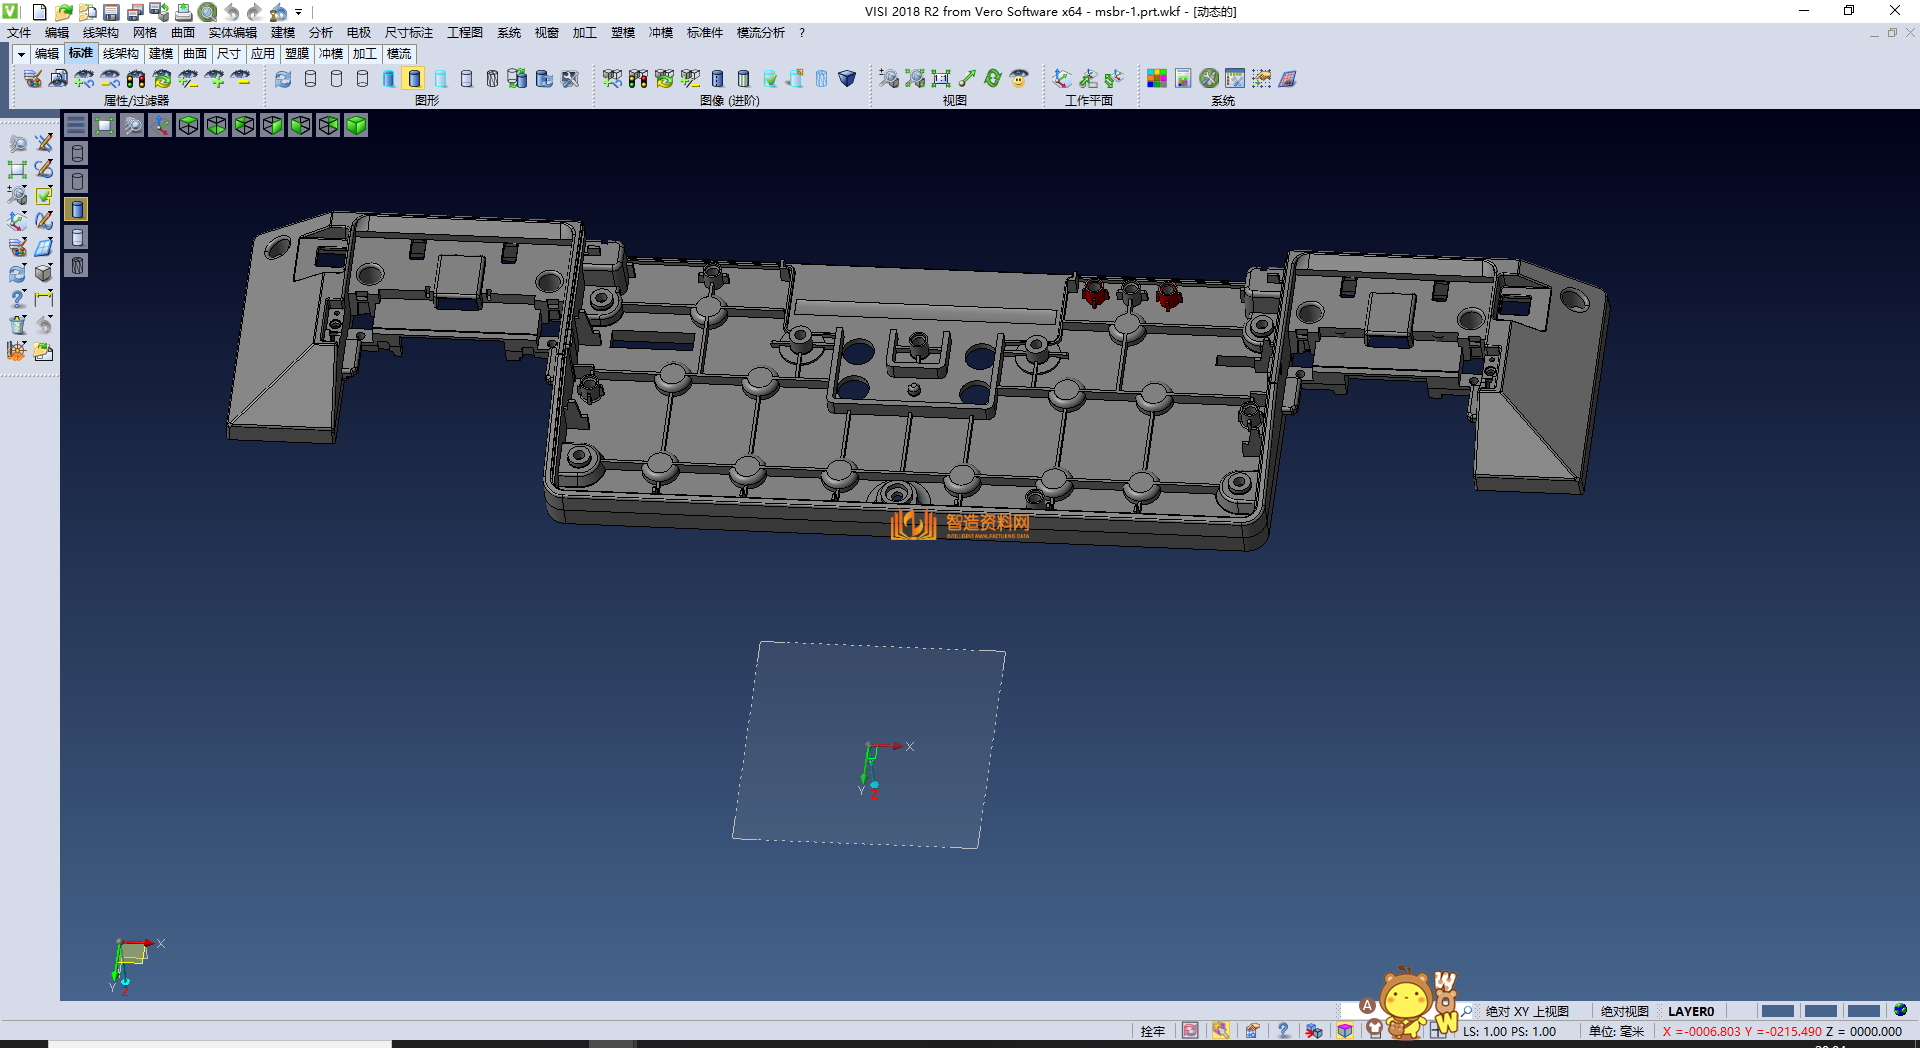Open the 实体编辑 menu
This screenshot has height=1048, width=1920.
(x=232, y=33)
